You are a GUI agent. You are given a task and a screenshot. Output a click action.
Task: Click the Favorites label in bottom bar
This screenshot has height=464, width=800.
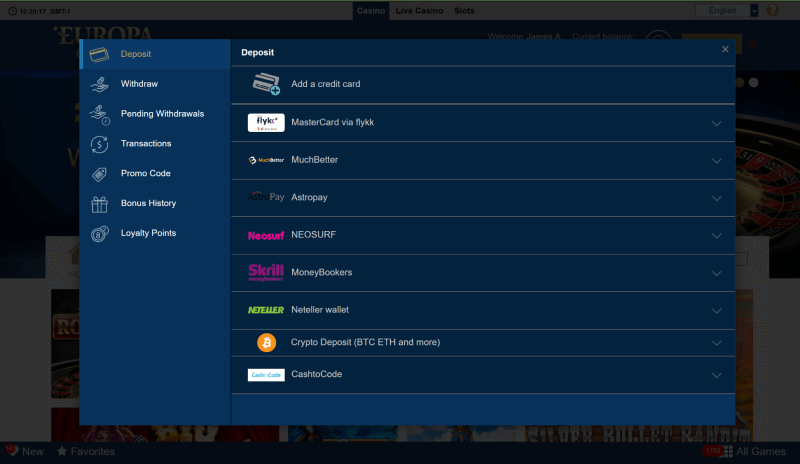pos(92,451)
